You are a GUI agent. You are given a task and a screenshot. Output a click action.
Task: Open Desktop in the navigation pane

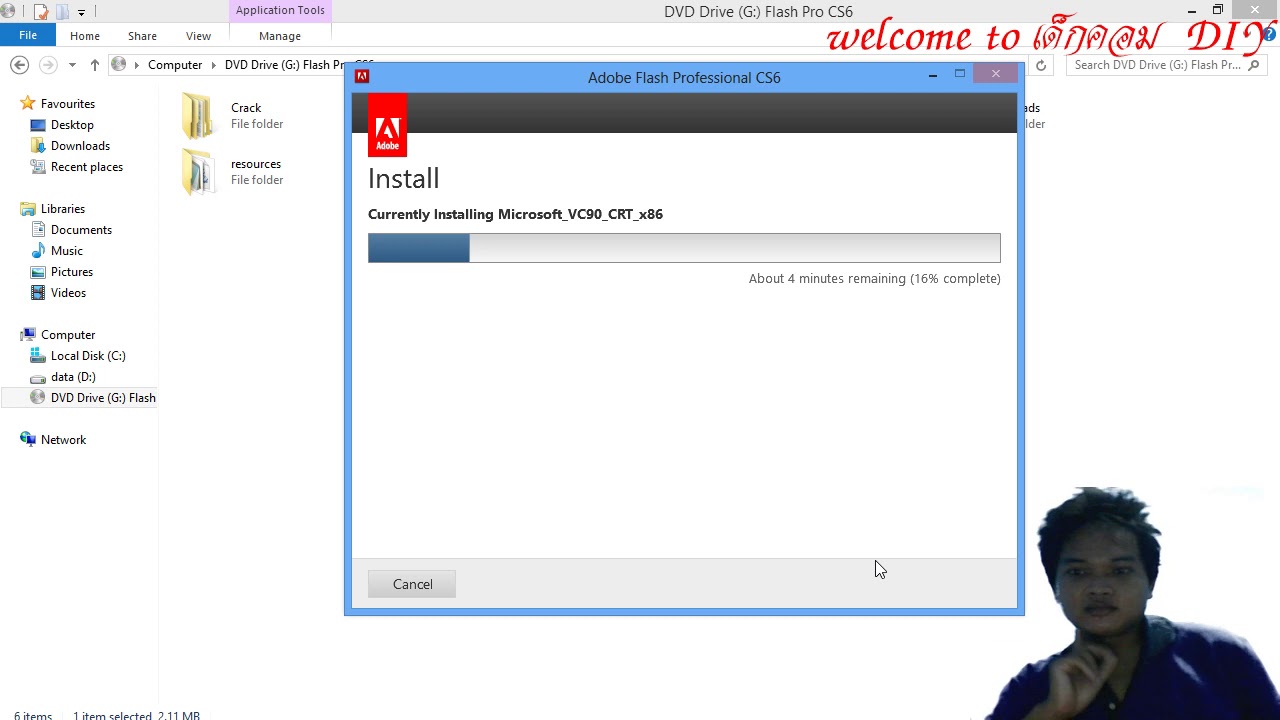72,125
